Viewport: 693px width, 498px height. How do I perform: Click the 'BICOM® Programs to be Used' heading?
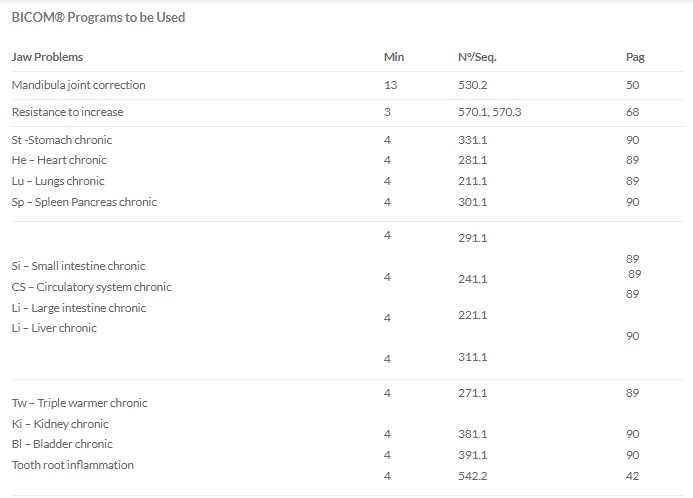click(x=98, y=17)
